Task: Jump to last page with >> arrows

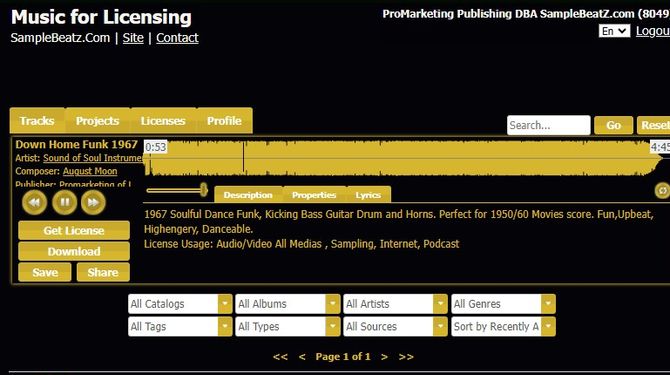Action: point(406,357)
